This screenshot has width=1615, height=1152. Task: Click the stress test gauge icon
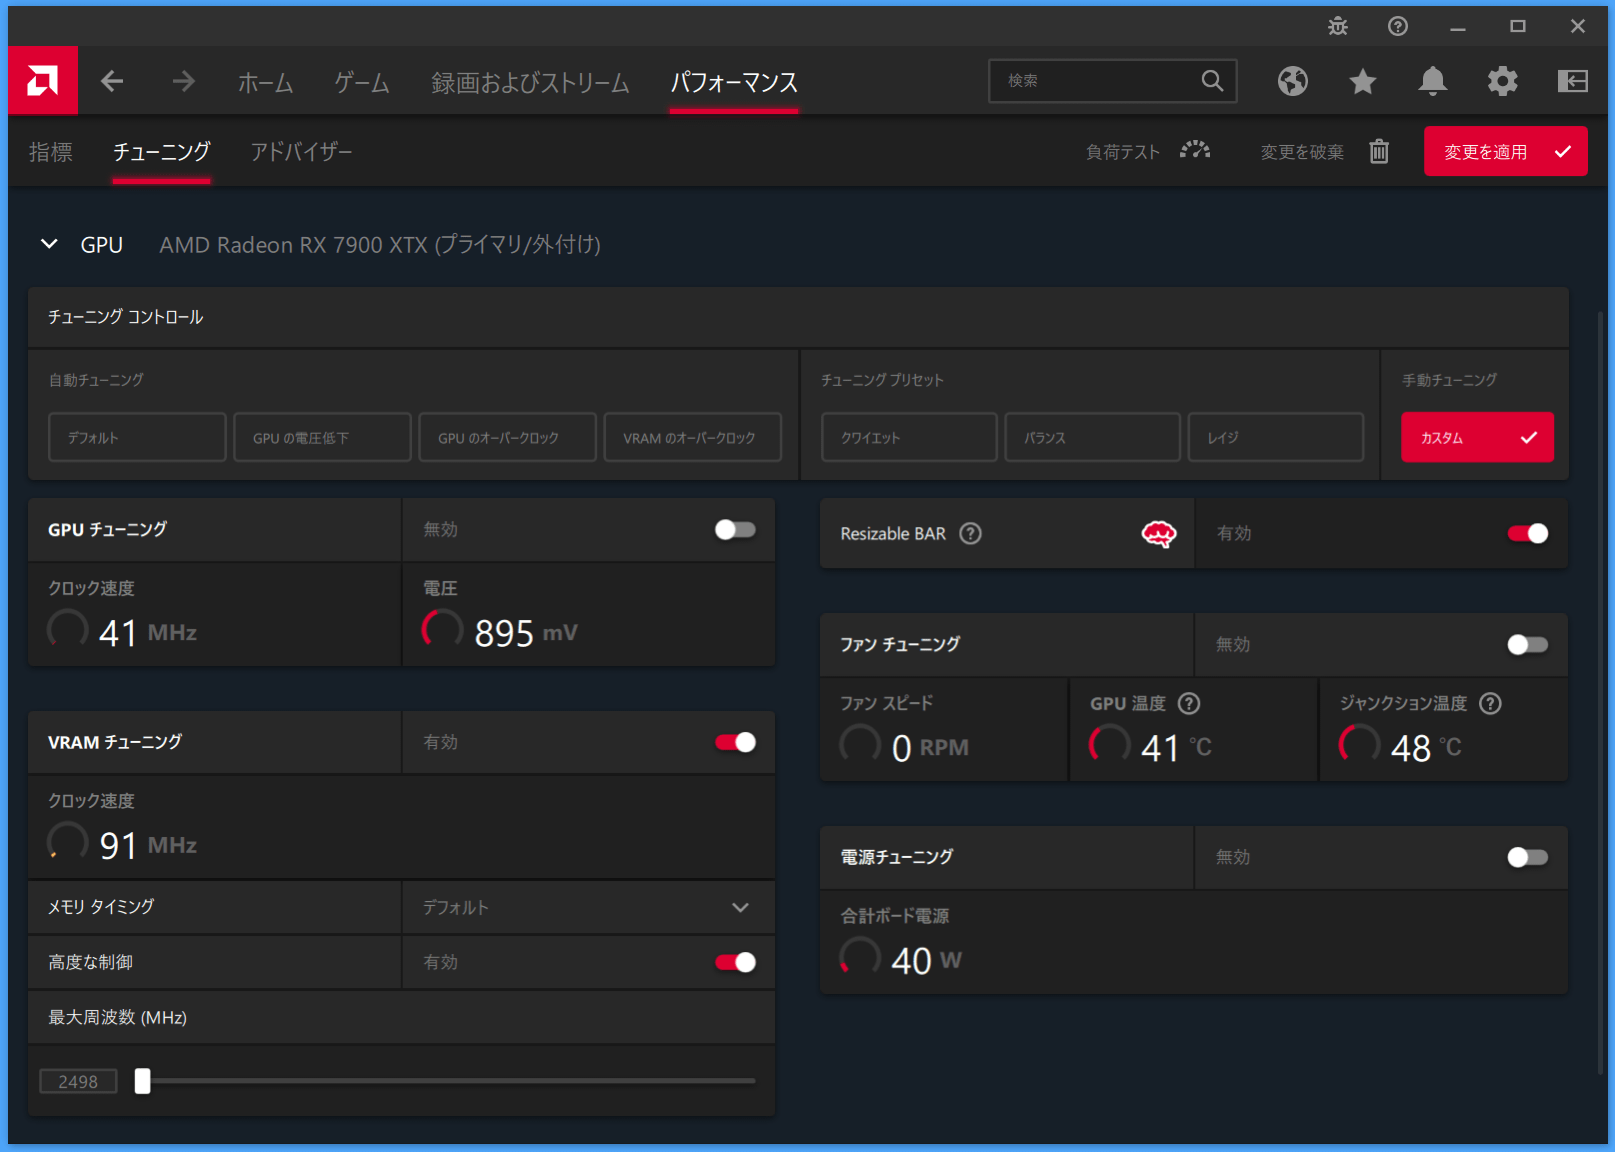[1195, 151]
